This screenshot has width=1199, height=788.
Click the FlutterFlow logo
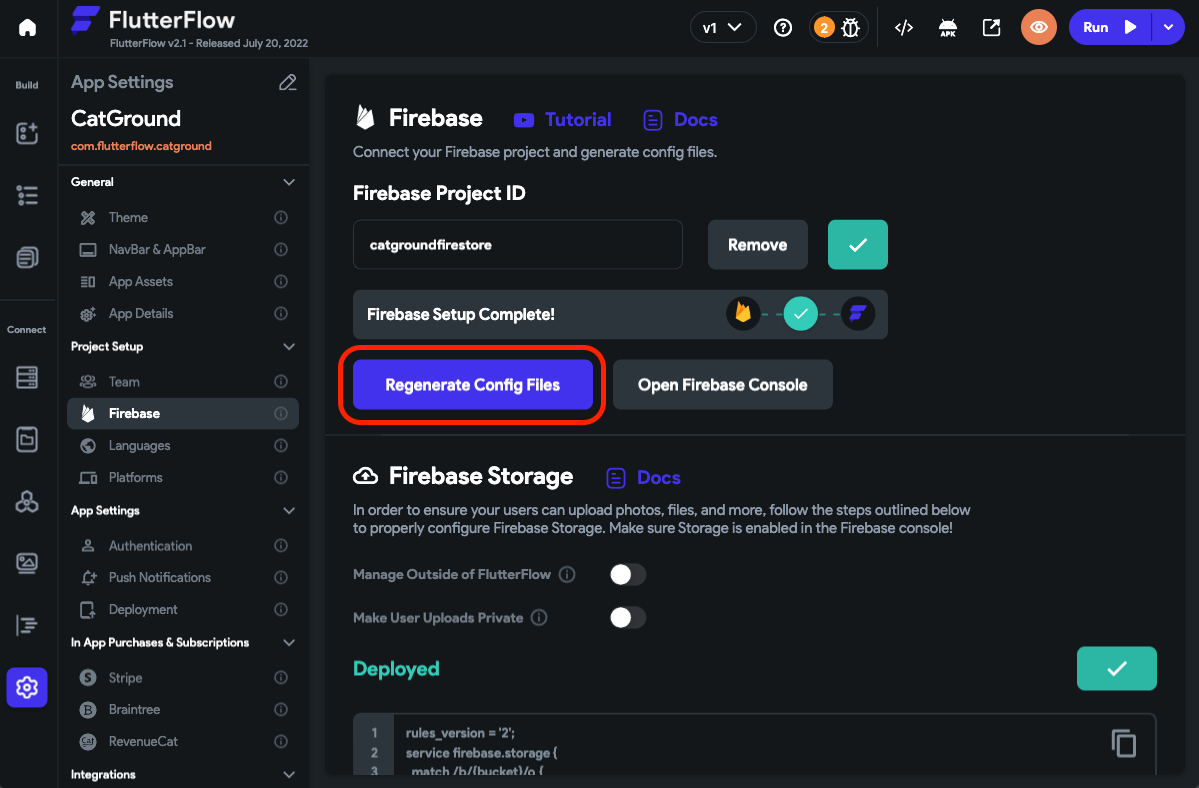(x=153, y=20)
